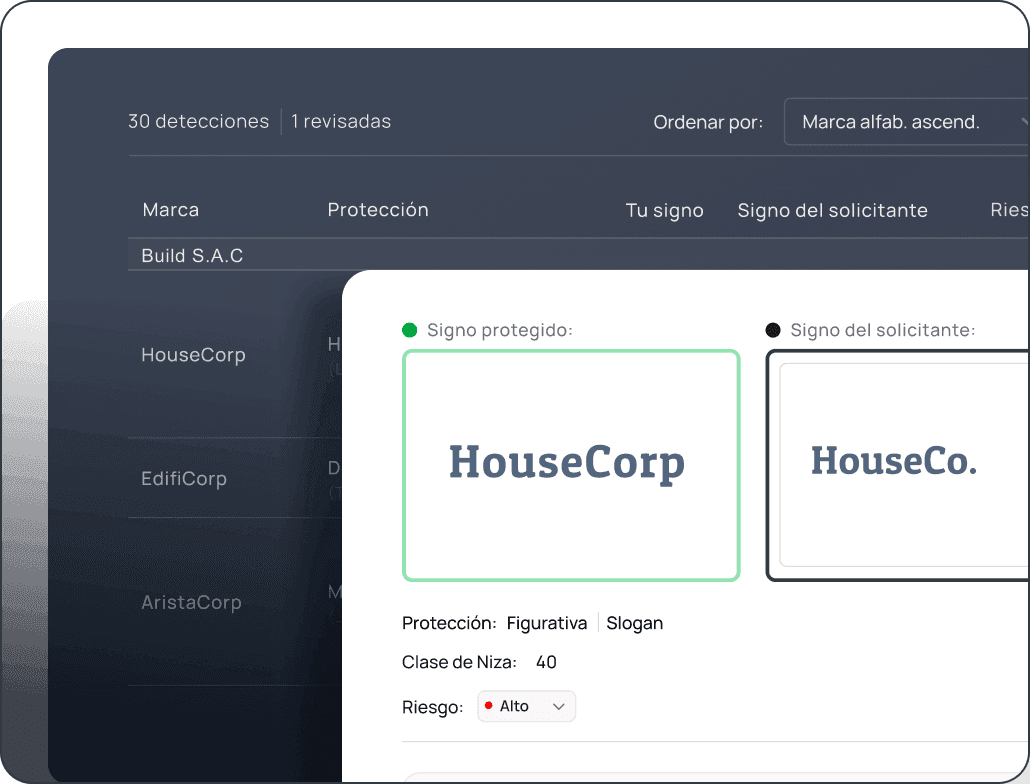Viewport: 1030px width, 784px height.
Task: Sort by the Protección column header
Action: [378, 209]
